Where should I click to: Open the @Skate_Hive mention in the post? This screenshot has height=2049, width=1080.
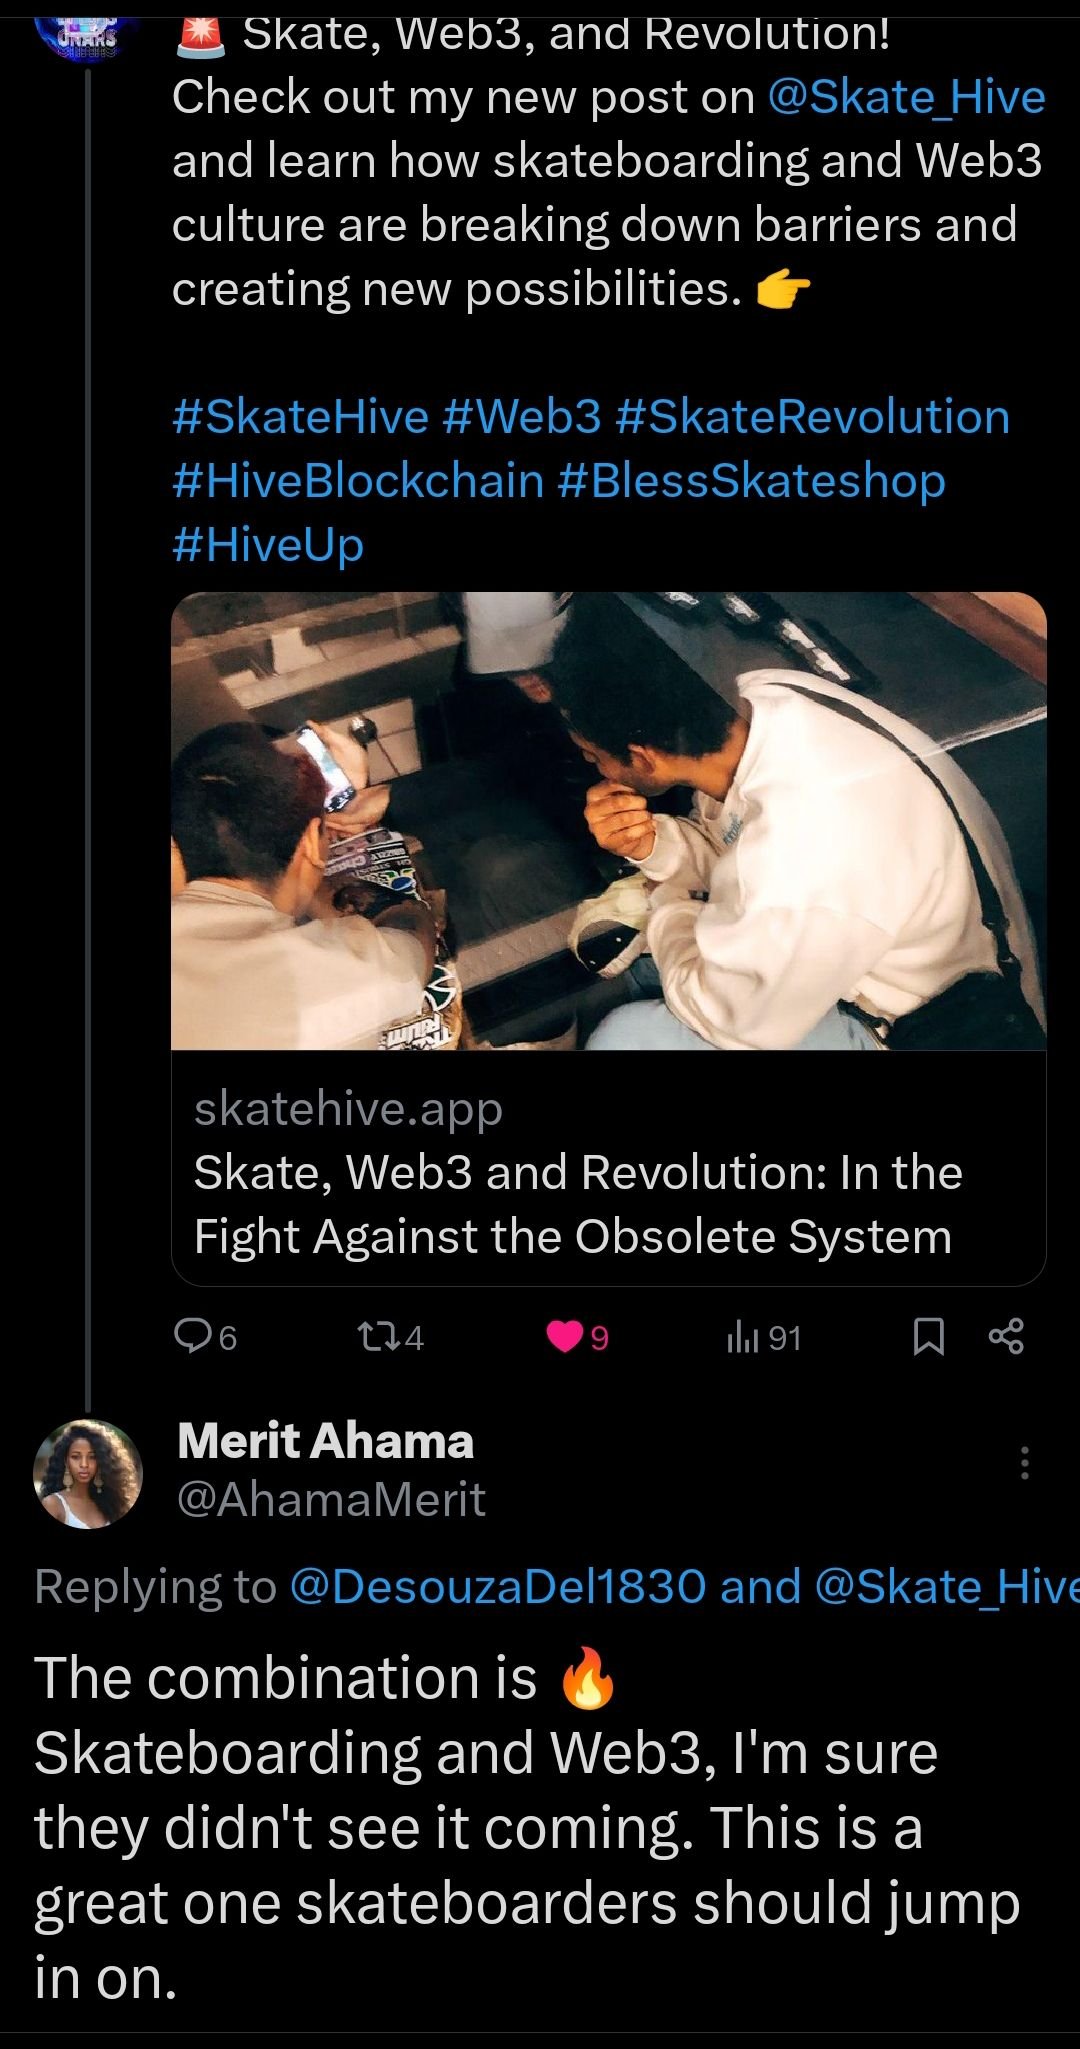click(906, 97)
